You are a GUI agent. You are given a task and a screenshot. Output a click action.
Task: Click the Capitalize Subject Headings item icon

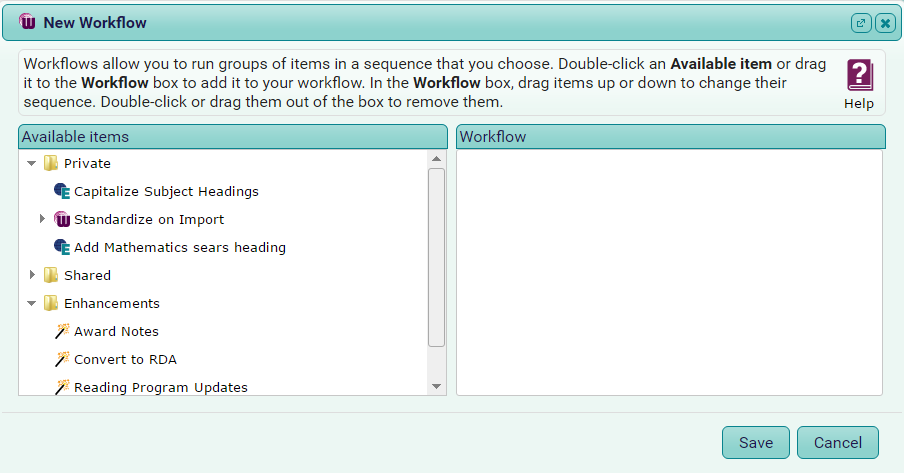[62, 191]
